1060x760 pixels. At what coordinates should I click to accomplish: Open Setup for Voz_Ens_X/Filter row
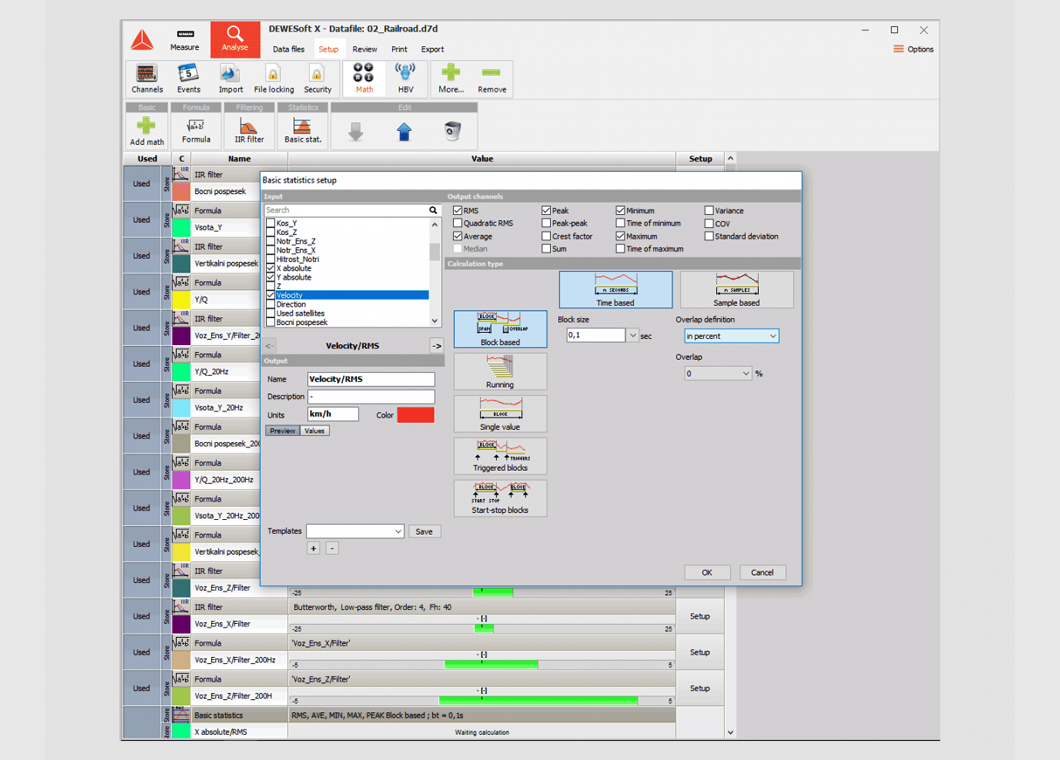(x=700, y=616)
